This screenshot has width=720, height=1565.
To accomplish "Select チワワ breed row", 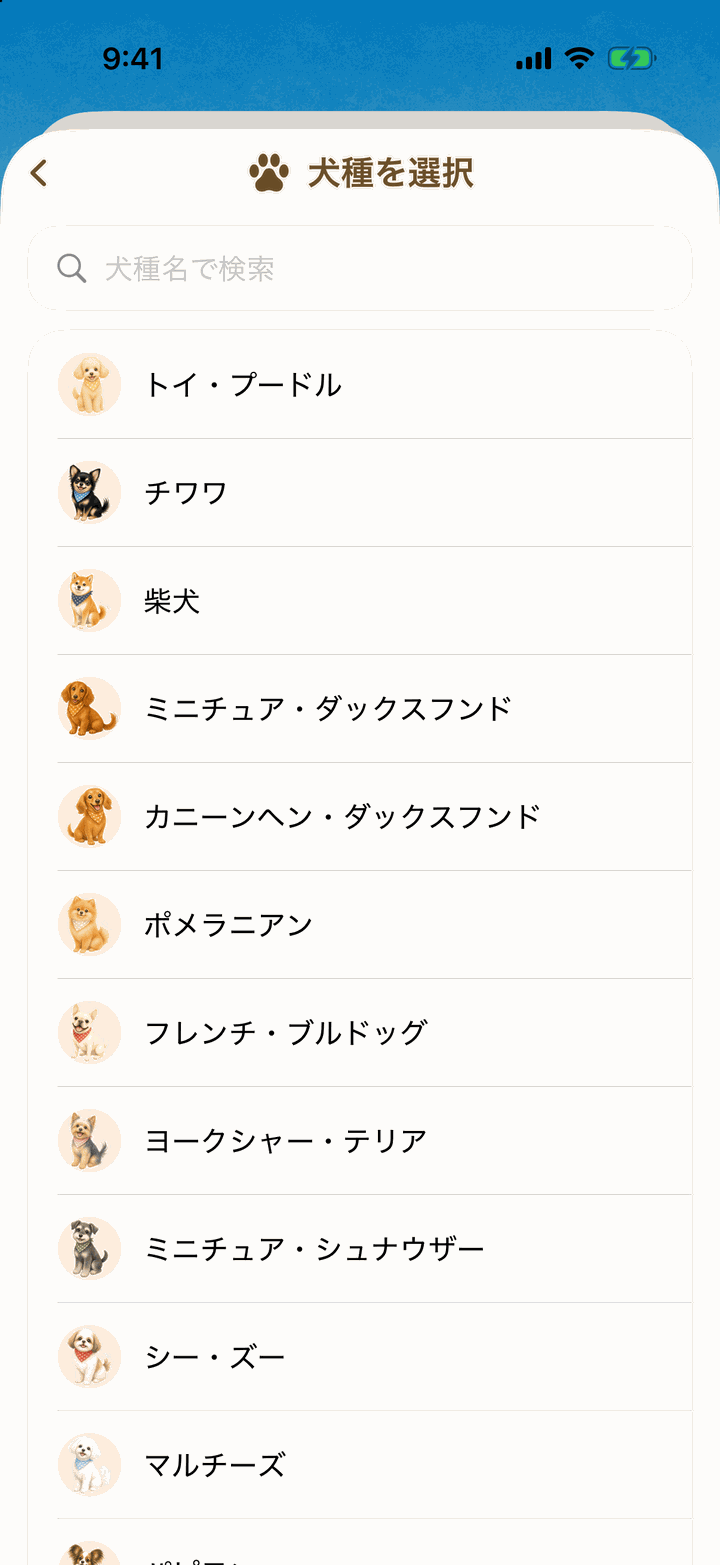I will pos(360,492).
